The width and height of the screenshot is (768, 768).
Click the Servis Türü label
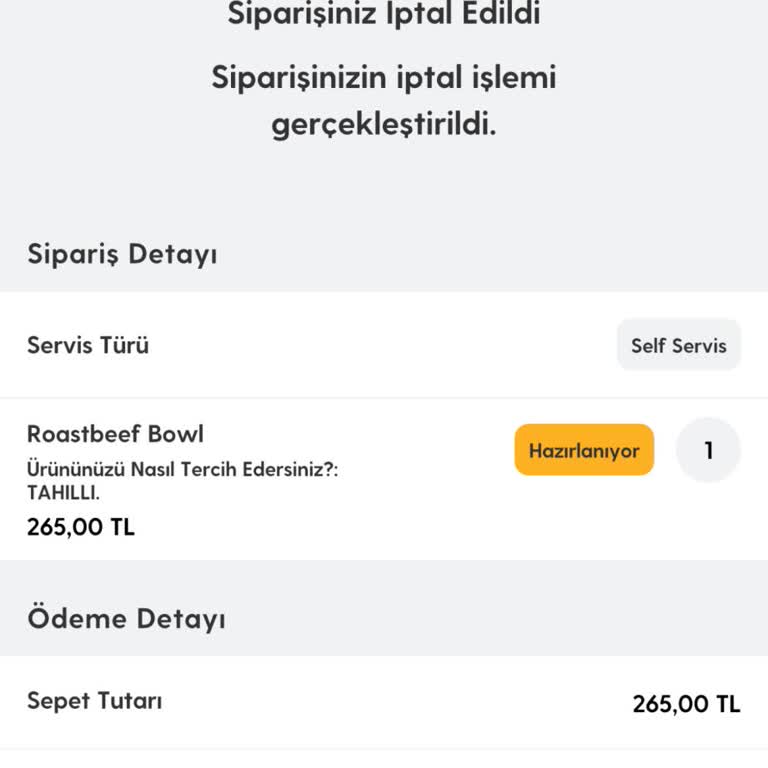tap(88, 346)
